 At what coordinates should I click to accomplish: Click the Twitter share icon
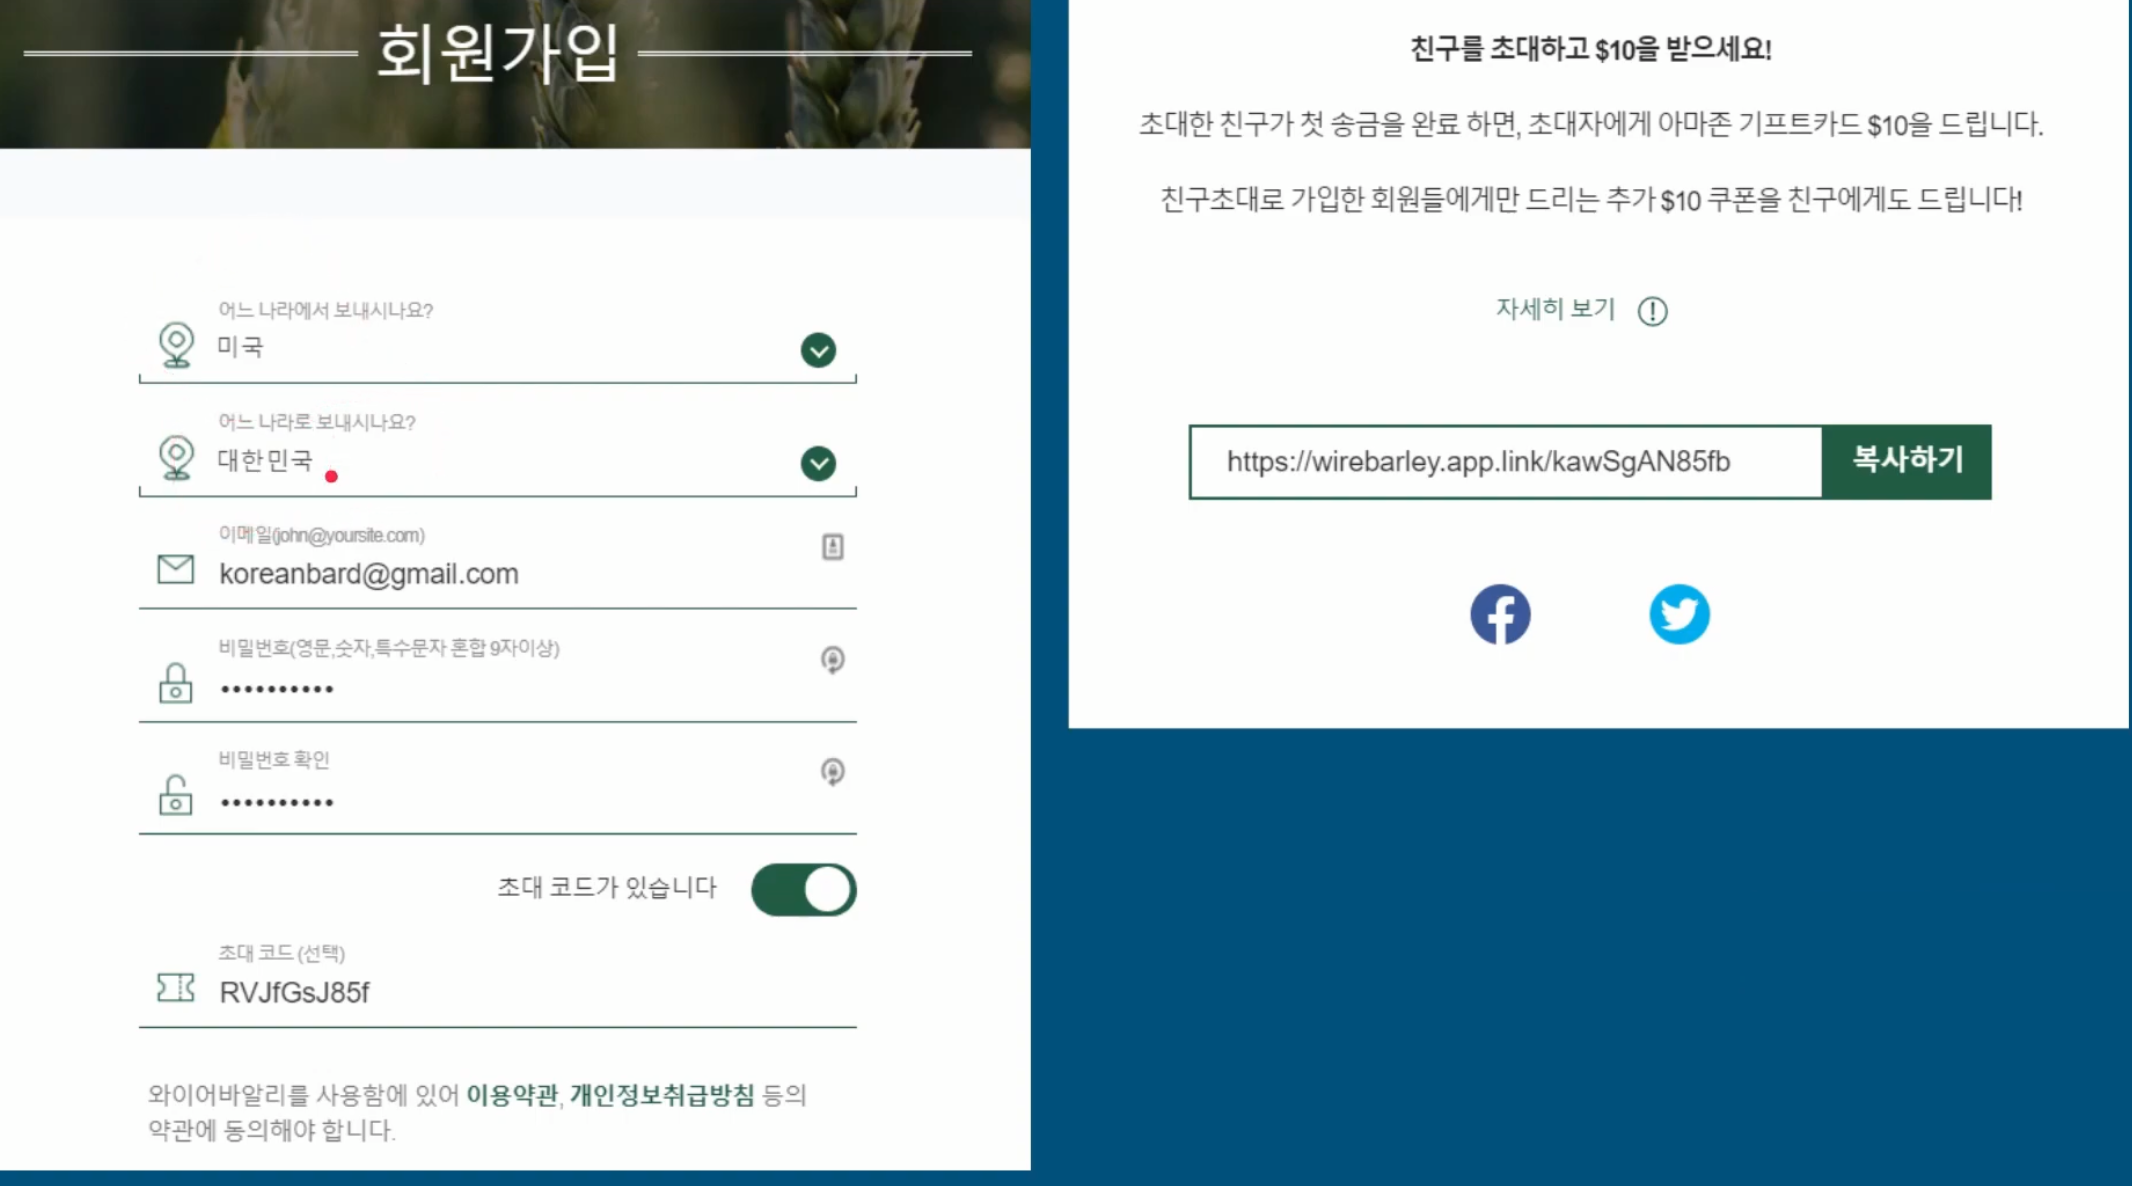tap(1680, 613)
